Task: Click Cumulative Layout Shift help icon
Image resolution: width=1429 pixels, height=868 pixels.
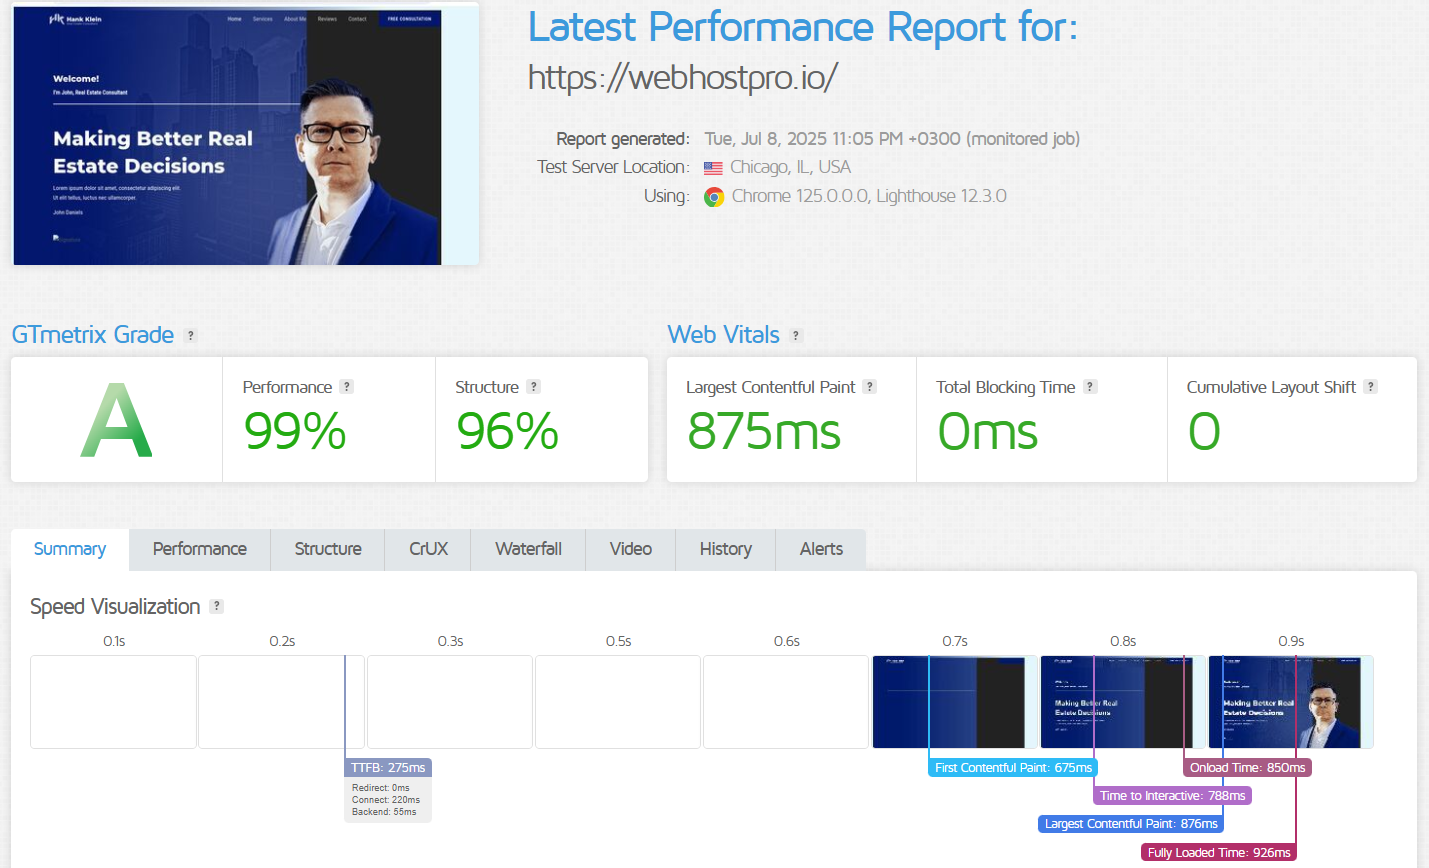Action: point(1370,387)
